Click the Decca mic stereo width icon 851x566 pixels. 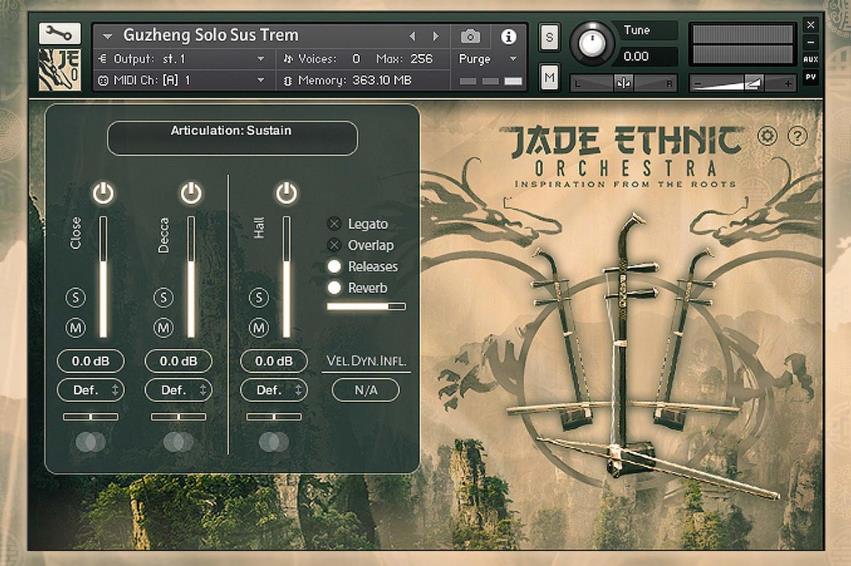[179, 442]
